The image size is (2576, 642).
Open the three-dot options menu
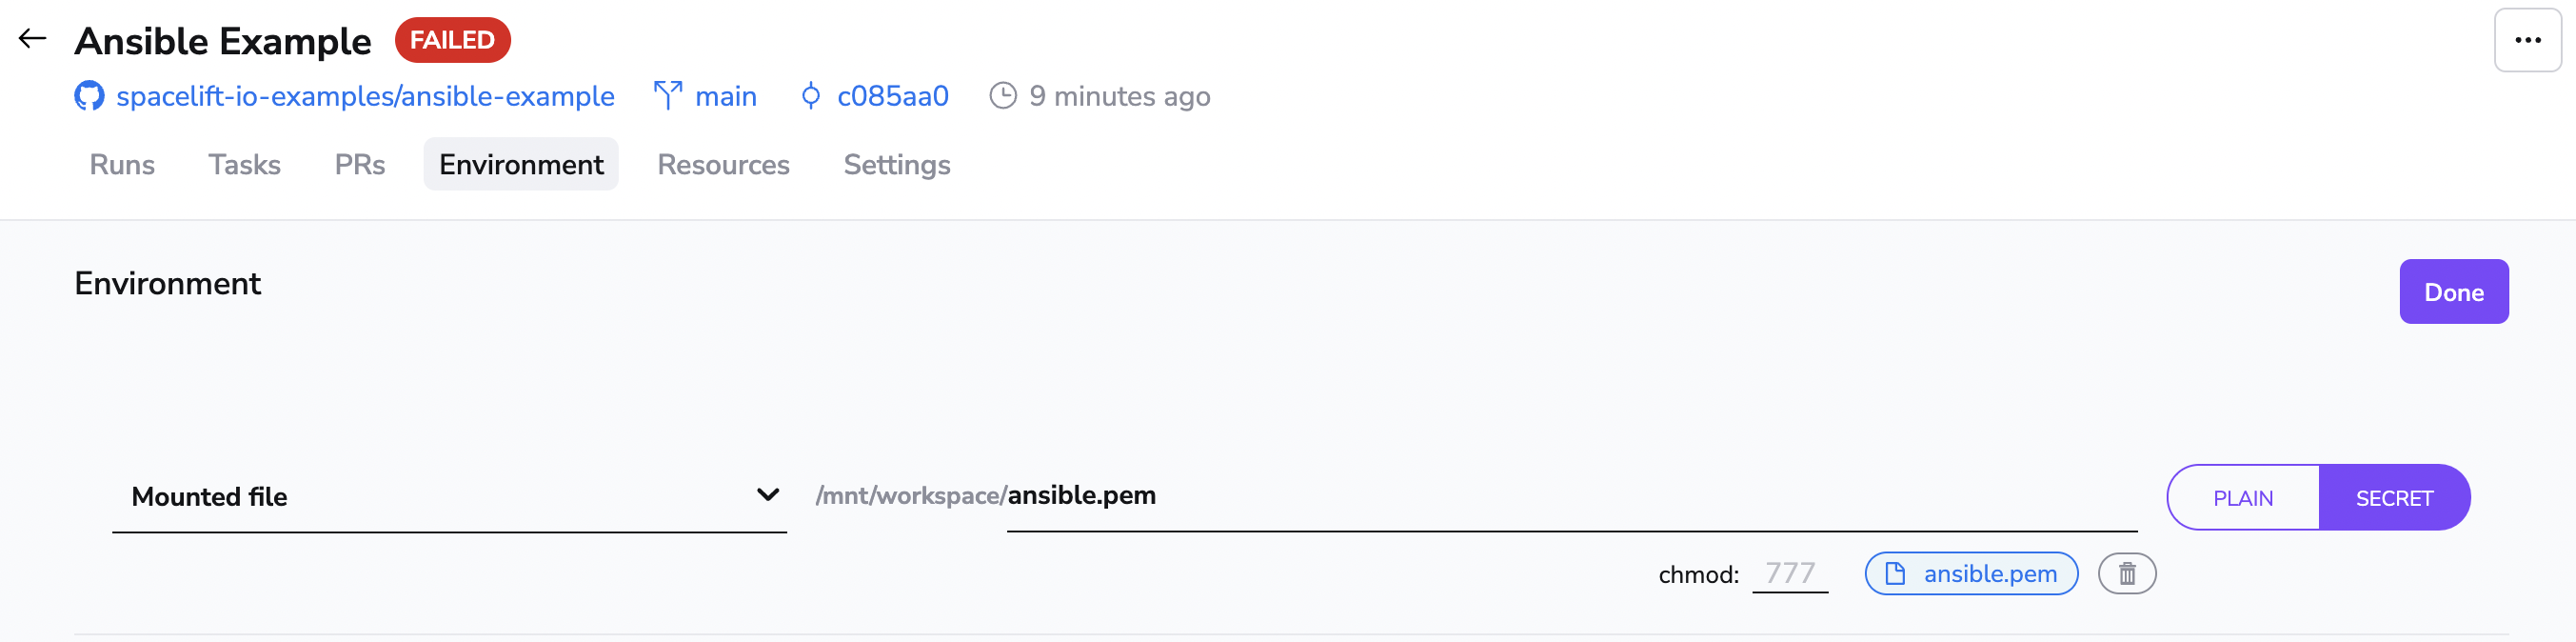coord(2527,40)
